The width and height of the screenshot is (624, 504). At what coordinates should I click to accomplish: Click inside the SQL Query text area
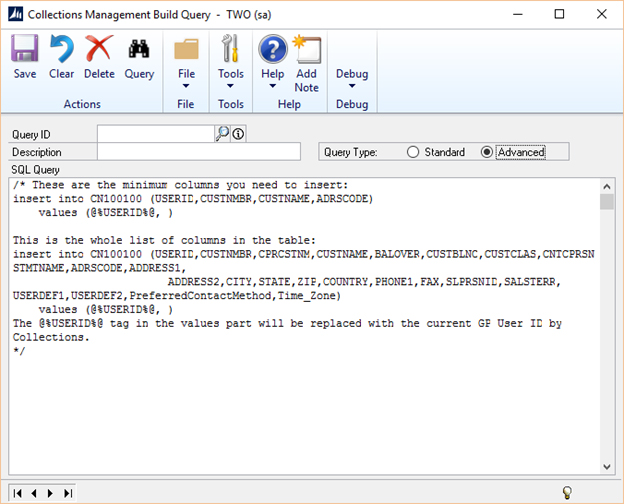point(304,326)
